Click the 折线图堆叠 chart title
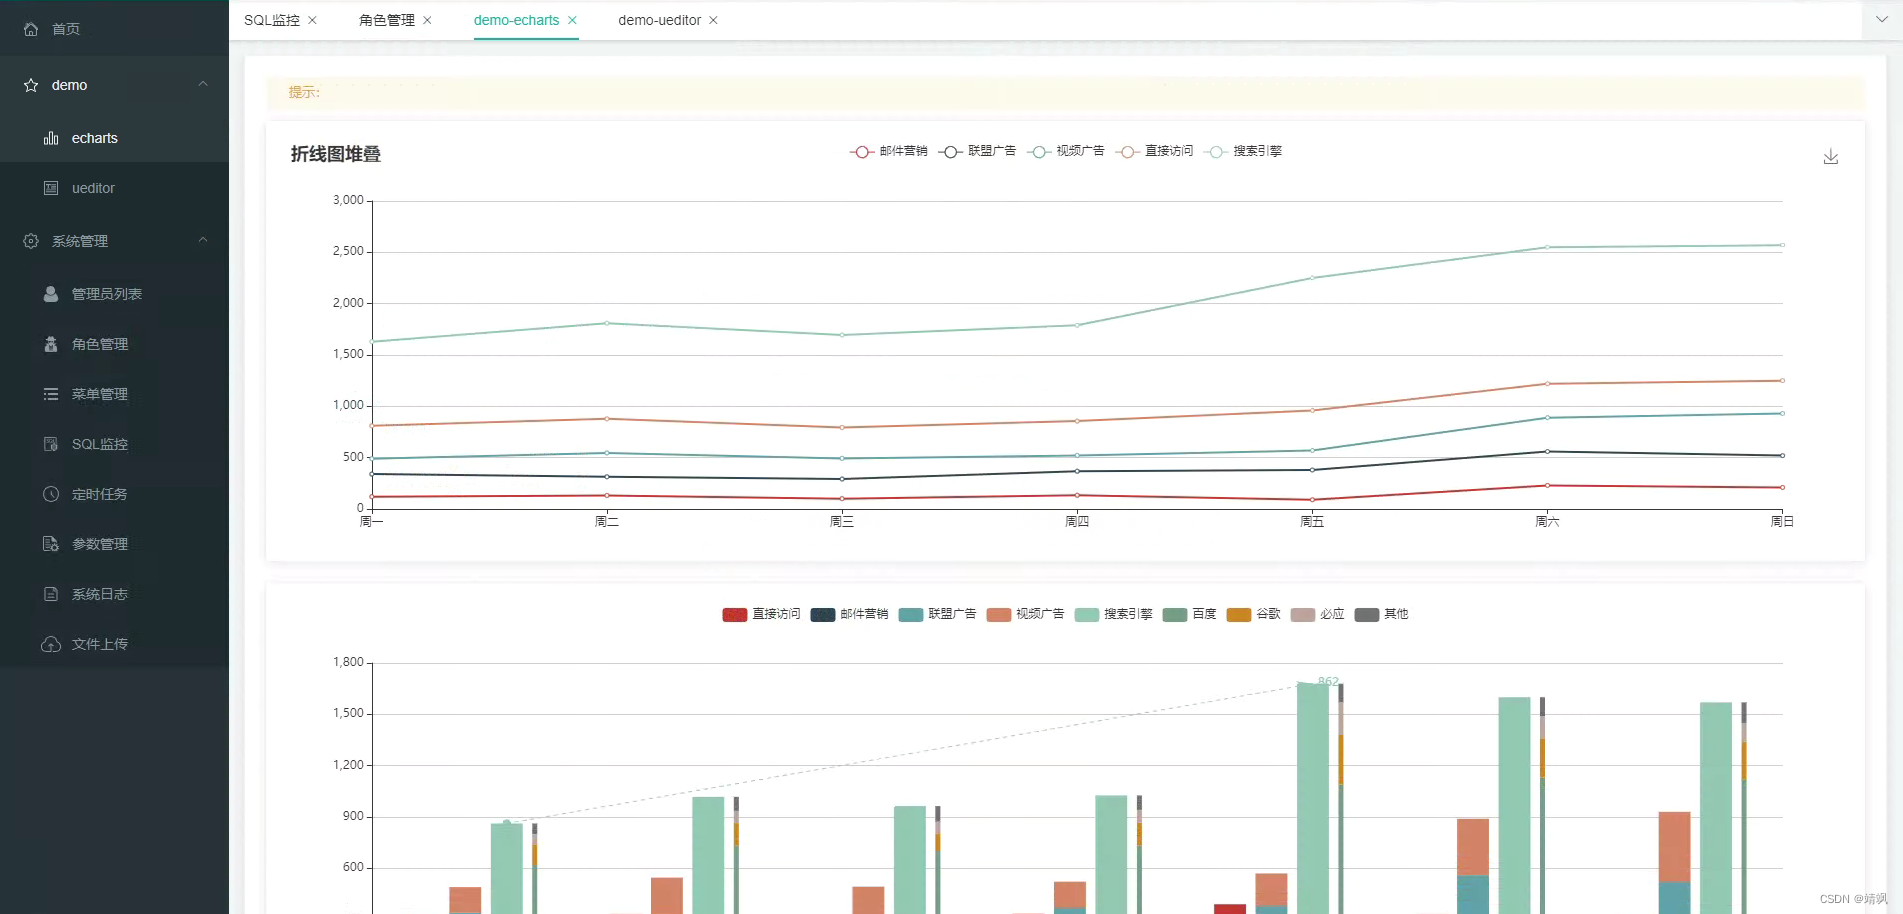 336,154
